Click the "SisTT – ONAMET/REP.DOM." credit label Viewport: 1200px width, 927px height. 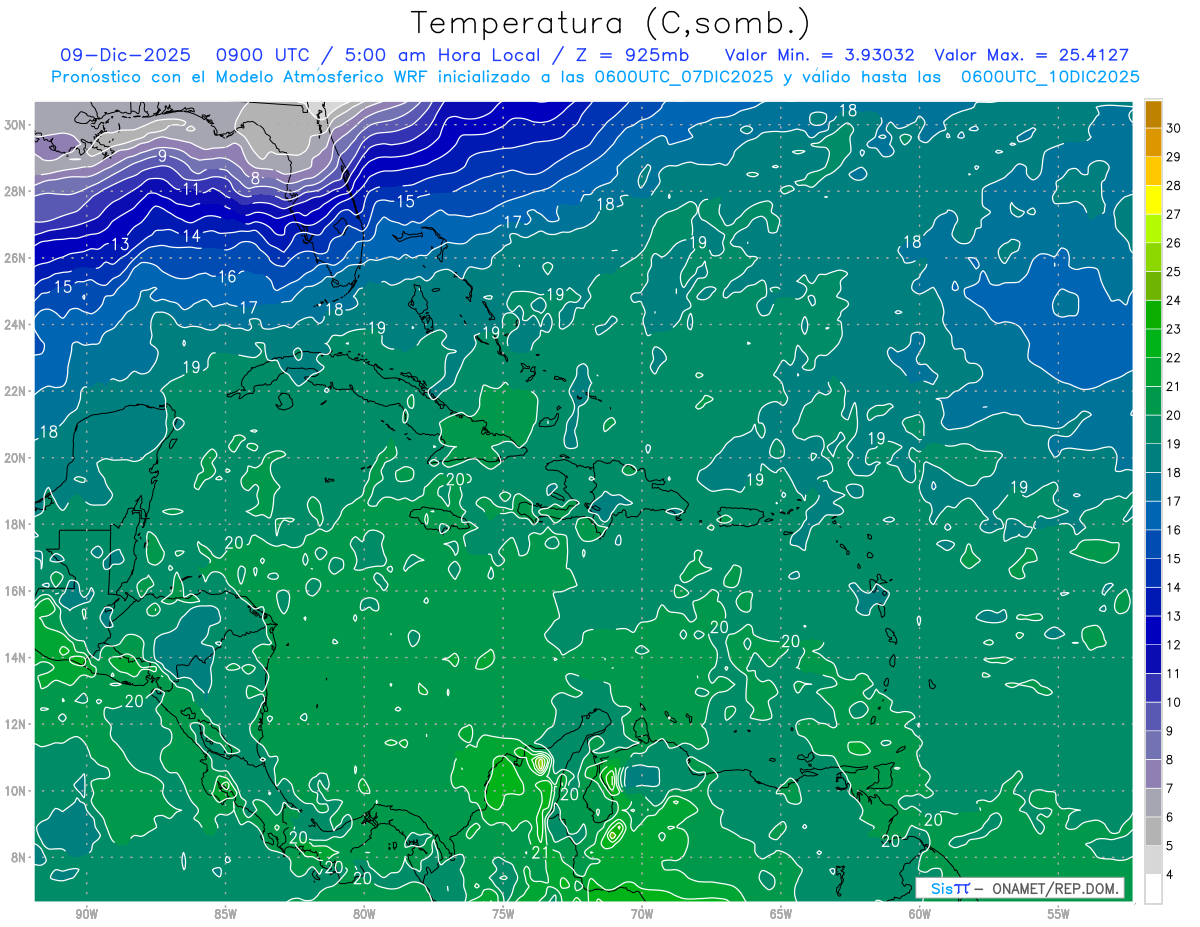pyautogui.click(x=1021, y=888)
